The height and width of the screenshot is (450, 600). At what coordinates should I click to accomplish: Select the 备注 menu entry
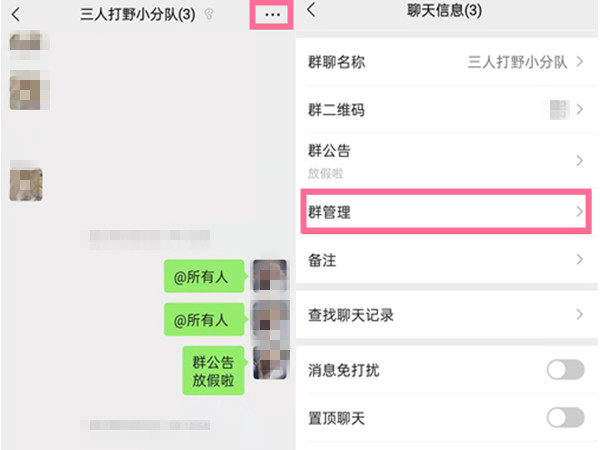[440, 260]
